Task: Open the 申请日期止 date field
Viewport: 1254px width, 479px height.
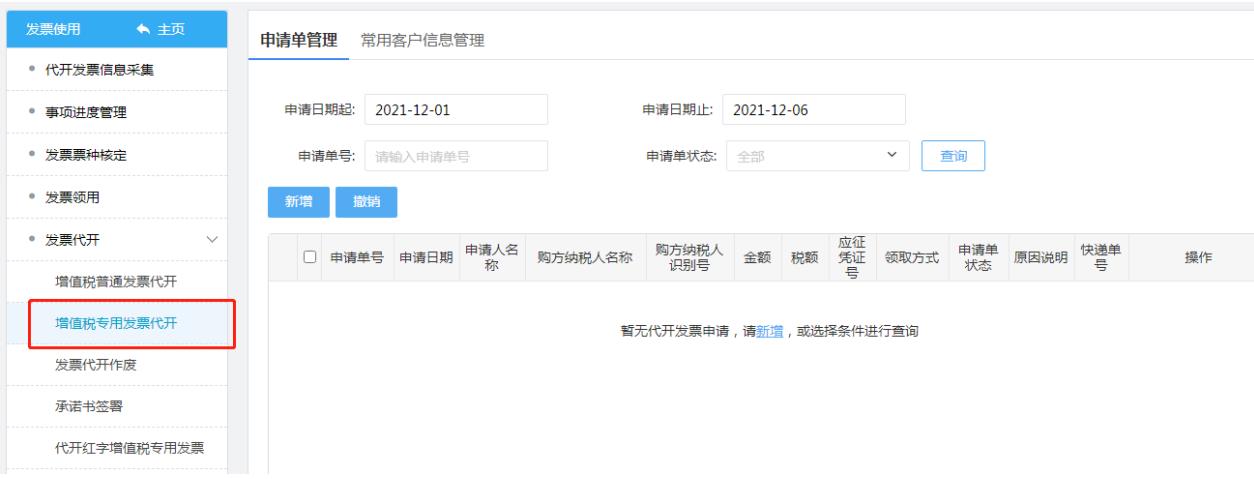Action: point(813,110)
